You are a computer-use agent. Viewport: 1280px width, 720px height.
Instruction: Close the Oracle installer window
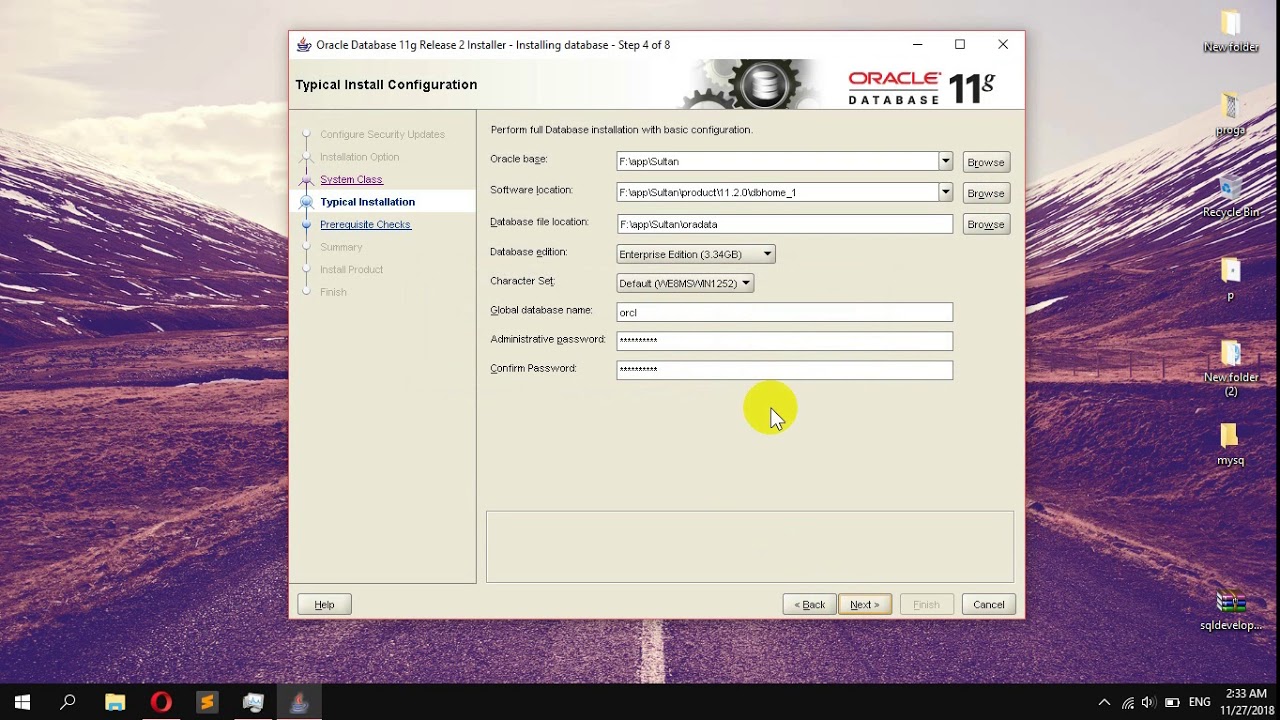pos(1003,45)
